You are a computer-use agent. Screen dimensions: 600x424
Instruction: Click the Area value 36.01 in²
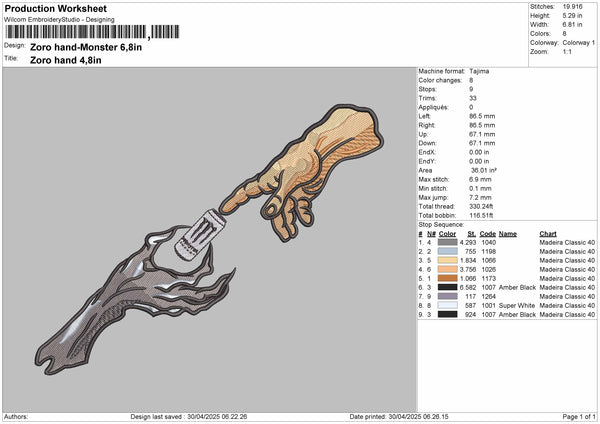pos(484,171)
